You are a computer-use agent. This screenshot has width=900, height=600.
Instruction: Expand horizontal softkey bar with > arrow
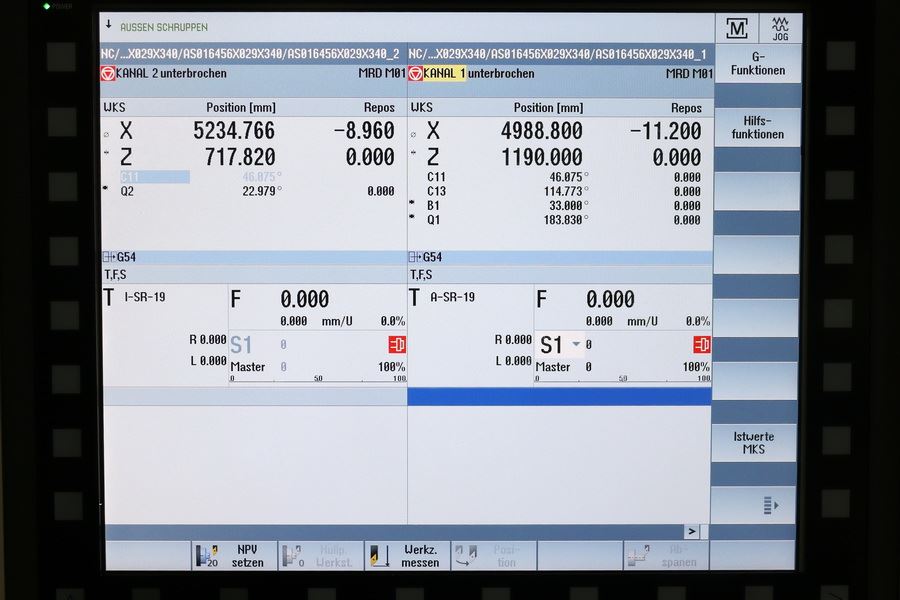tap(691, 531)
